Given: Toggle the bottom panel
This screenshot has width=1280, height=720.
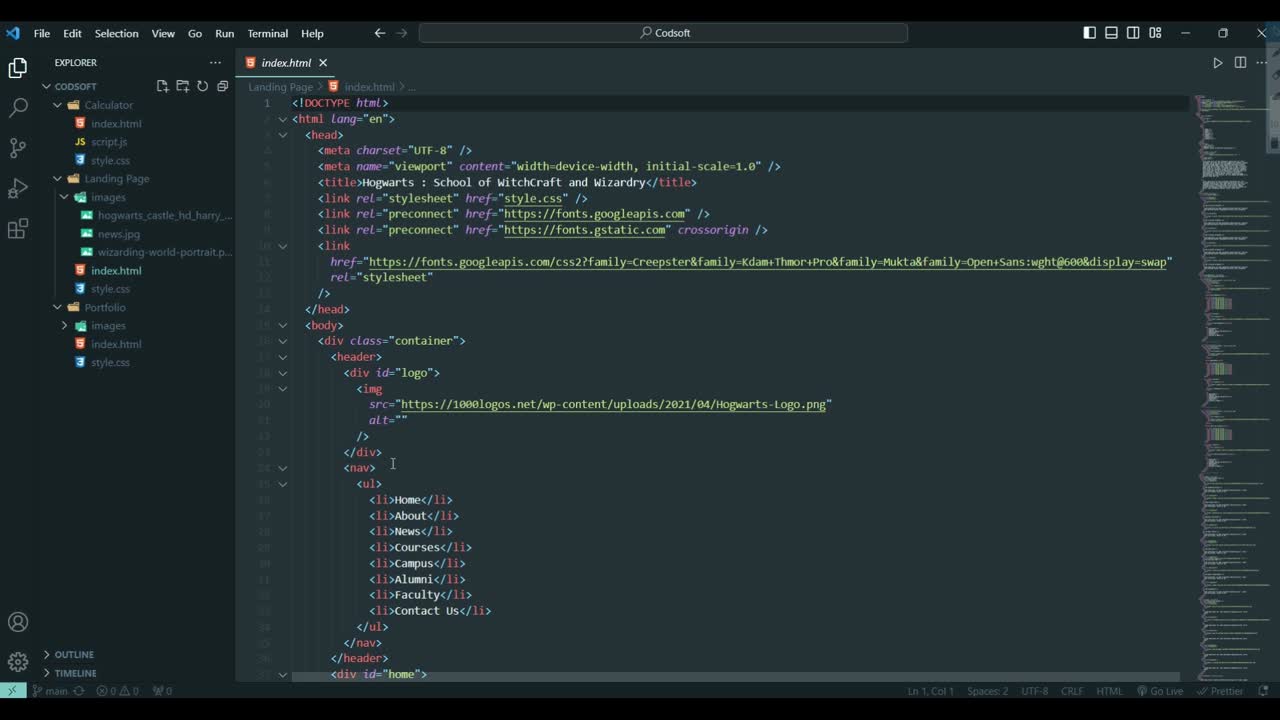Looking at the screenshot, I should point(1111,33).
